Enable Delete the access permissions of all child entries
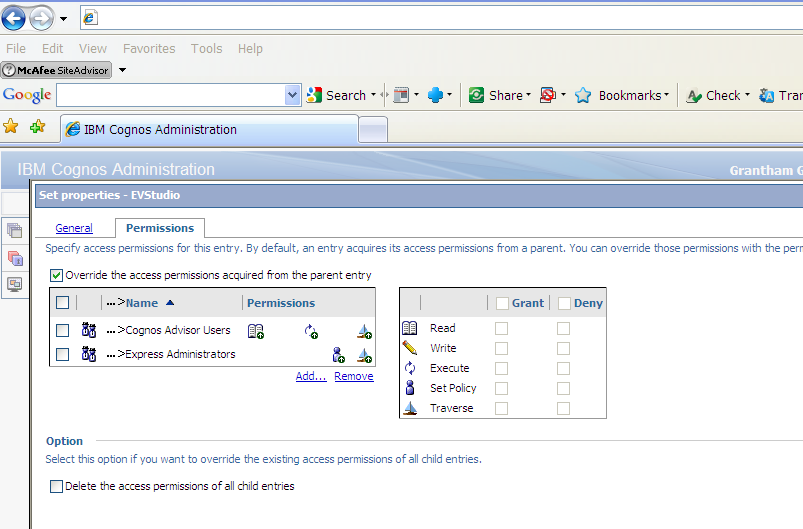This screenshot has width=803, height=529. coord(56,486)
